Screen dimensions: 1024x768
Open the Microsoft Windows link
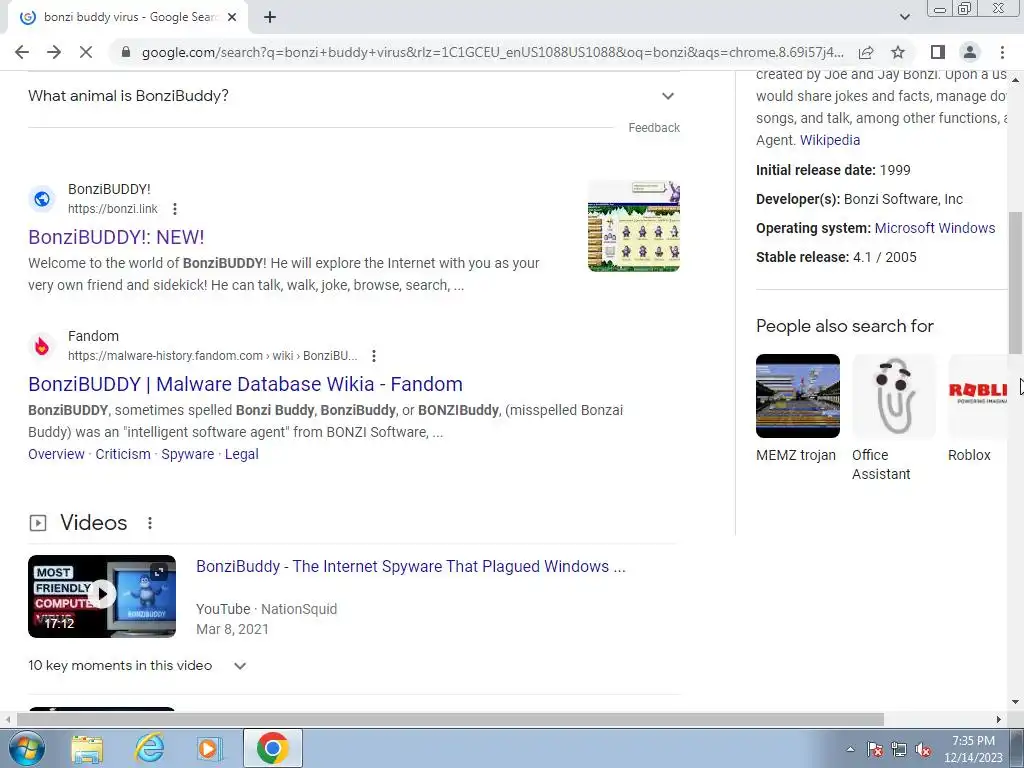click(x=935, y=228)
